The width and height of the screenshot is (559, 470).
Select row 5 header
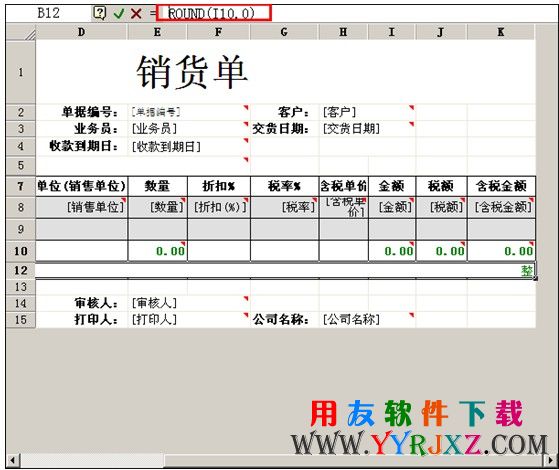point(21,165)
